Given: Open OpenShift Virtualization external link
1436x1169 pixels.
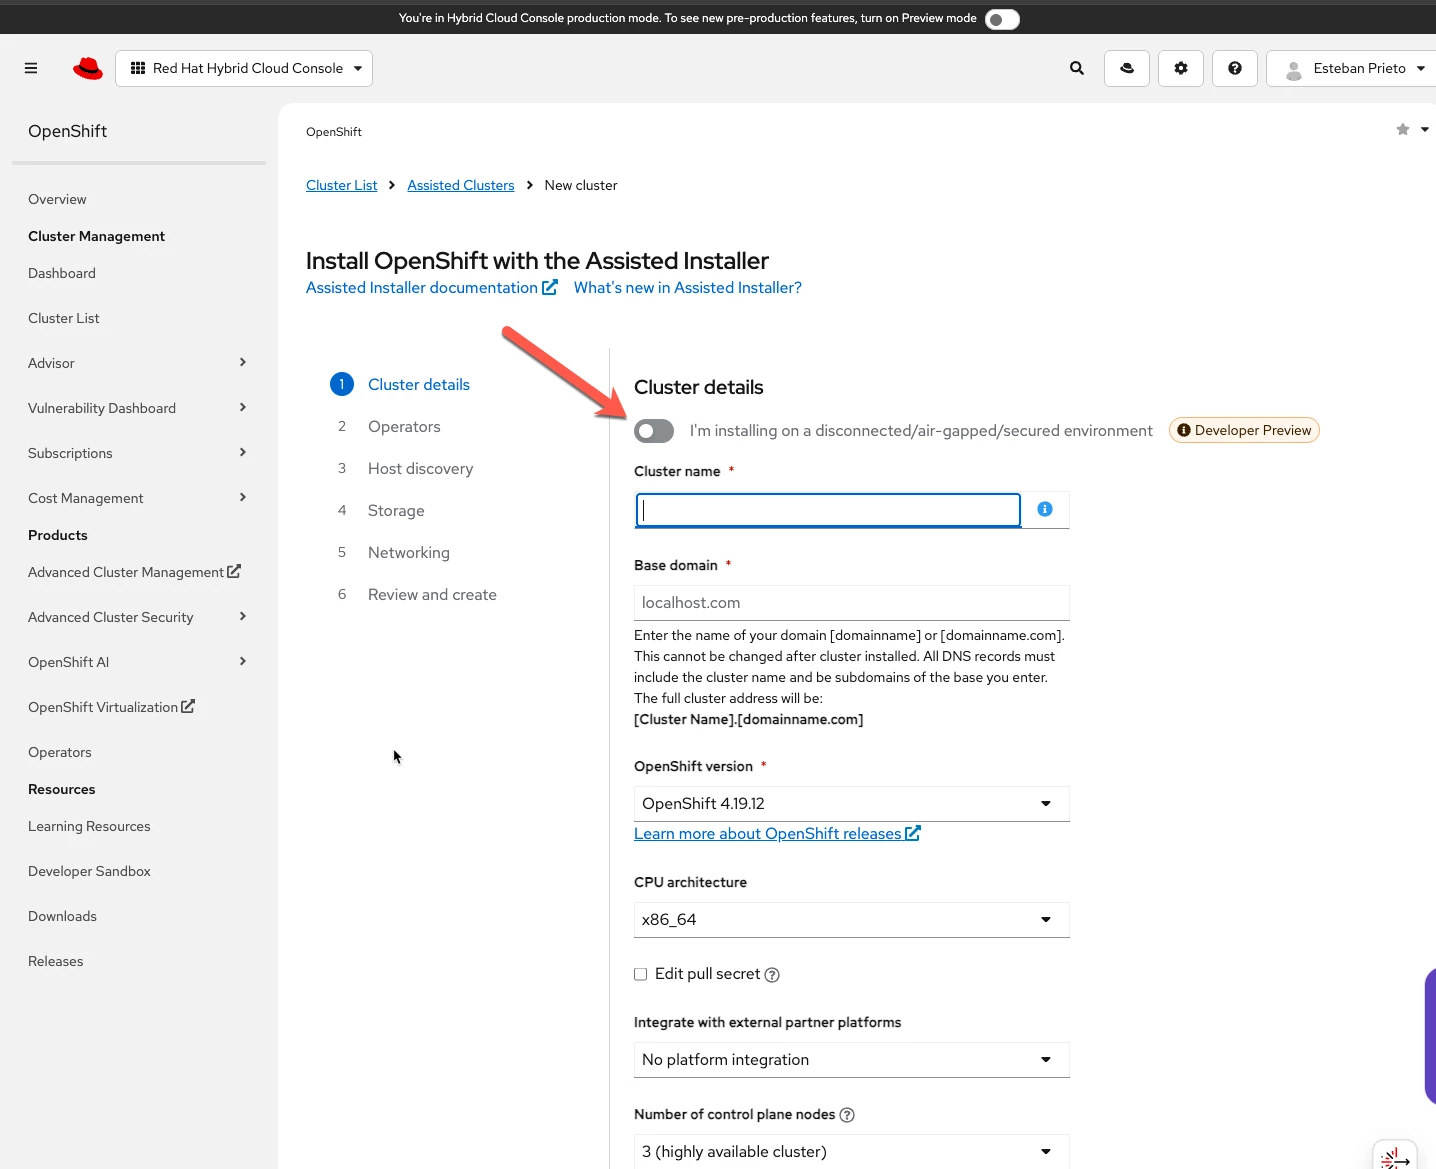Looking at the screenshot, I should (x=111, y=707).
